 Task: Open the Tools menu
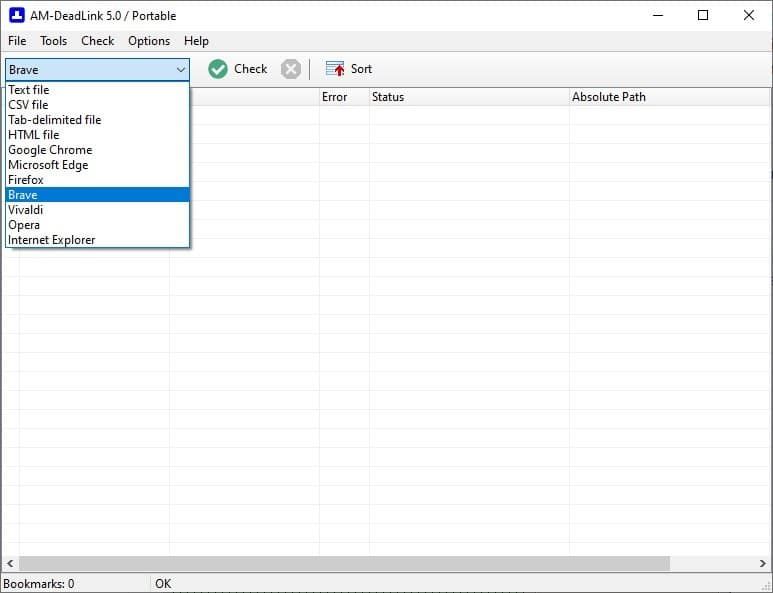[53, 41]
